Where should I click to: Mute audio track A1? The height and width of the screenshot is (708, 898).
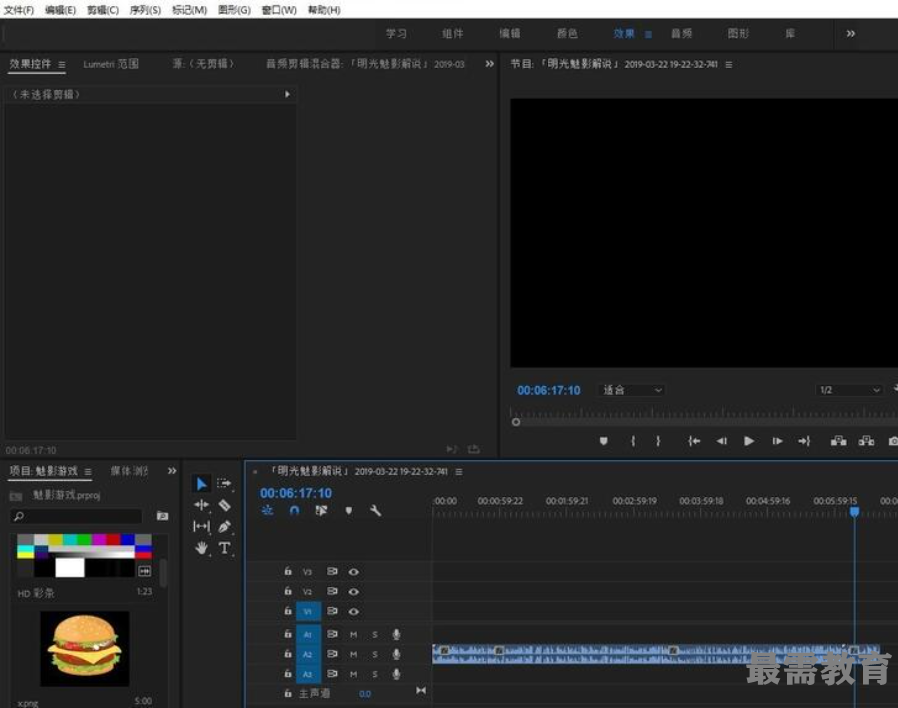[353, 634]
